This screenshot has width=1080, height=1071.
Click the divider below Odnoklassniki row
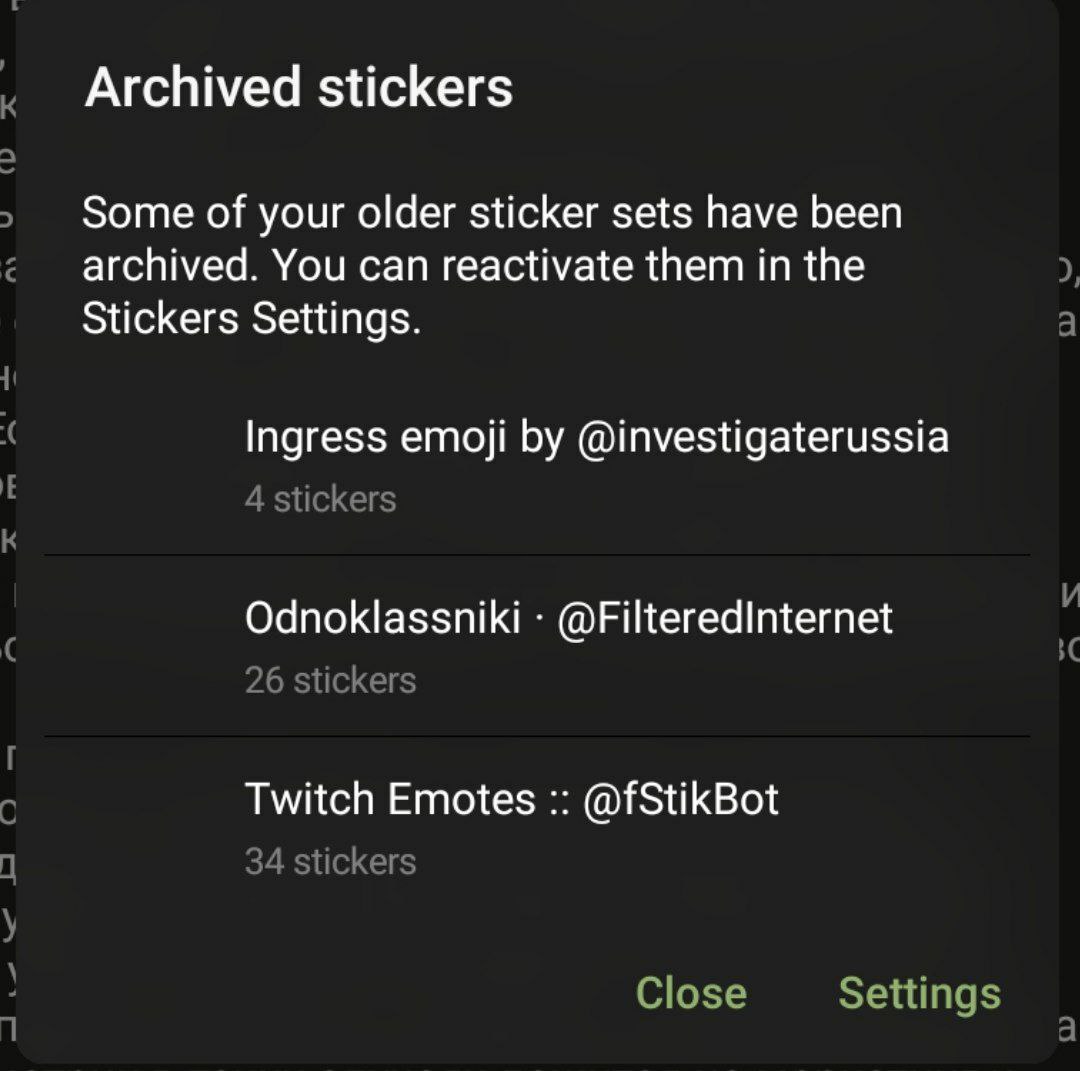point(536,736)
